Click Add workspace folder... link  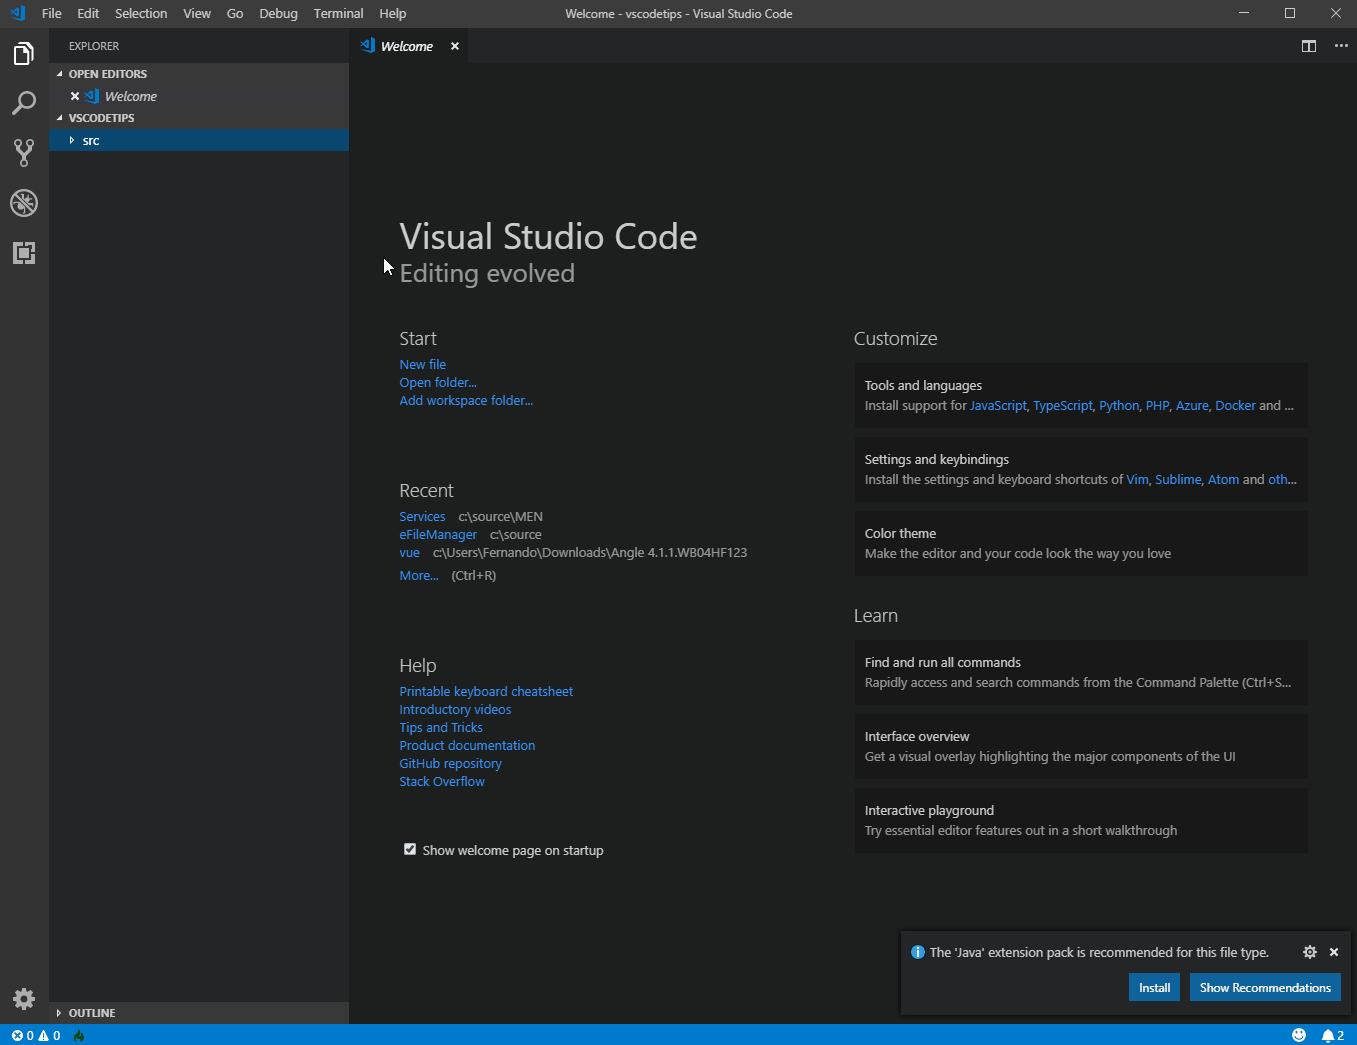point(466,401)
